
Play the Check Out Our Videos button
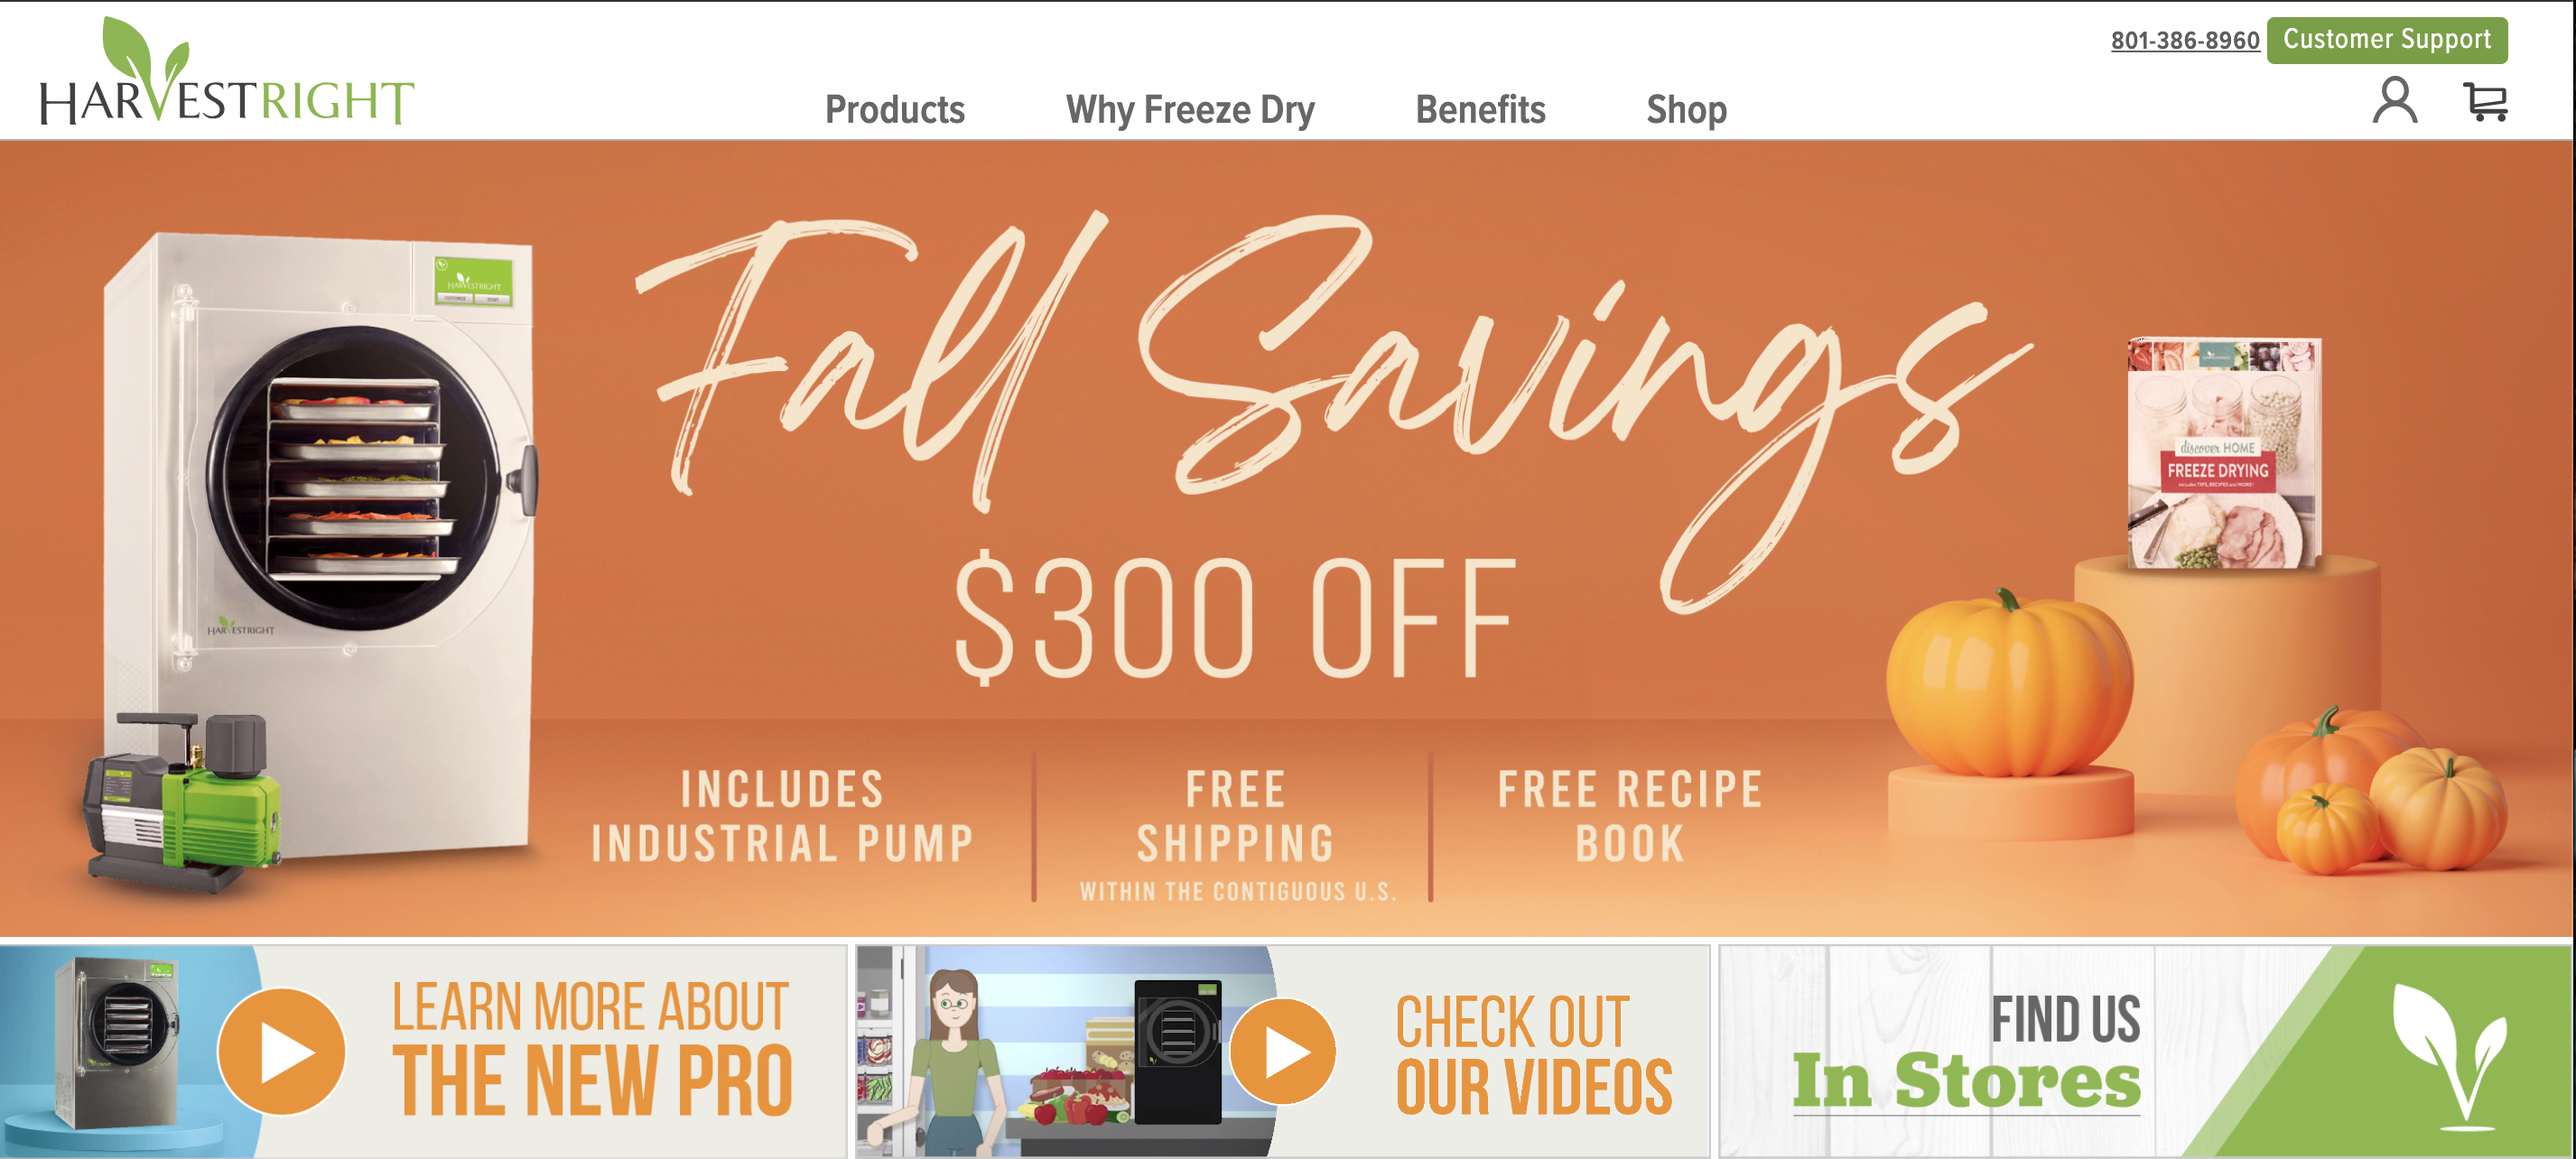(1283, 1051)
